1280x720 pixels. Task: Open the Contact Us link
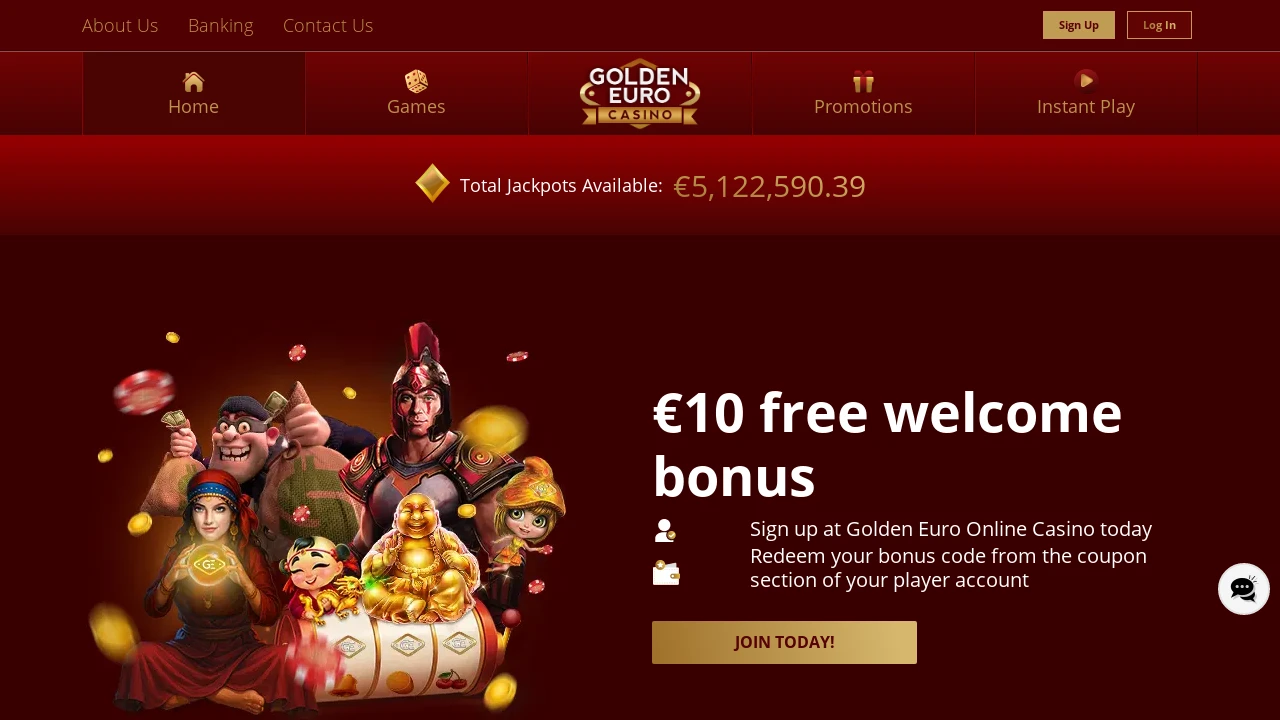pyautogui.click(x=328, y=25)
